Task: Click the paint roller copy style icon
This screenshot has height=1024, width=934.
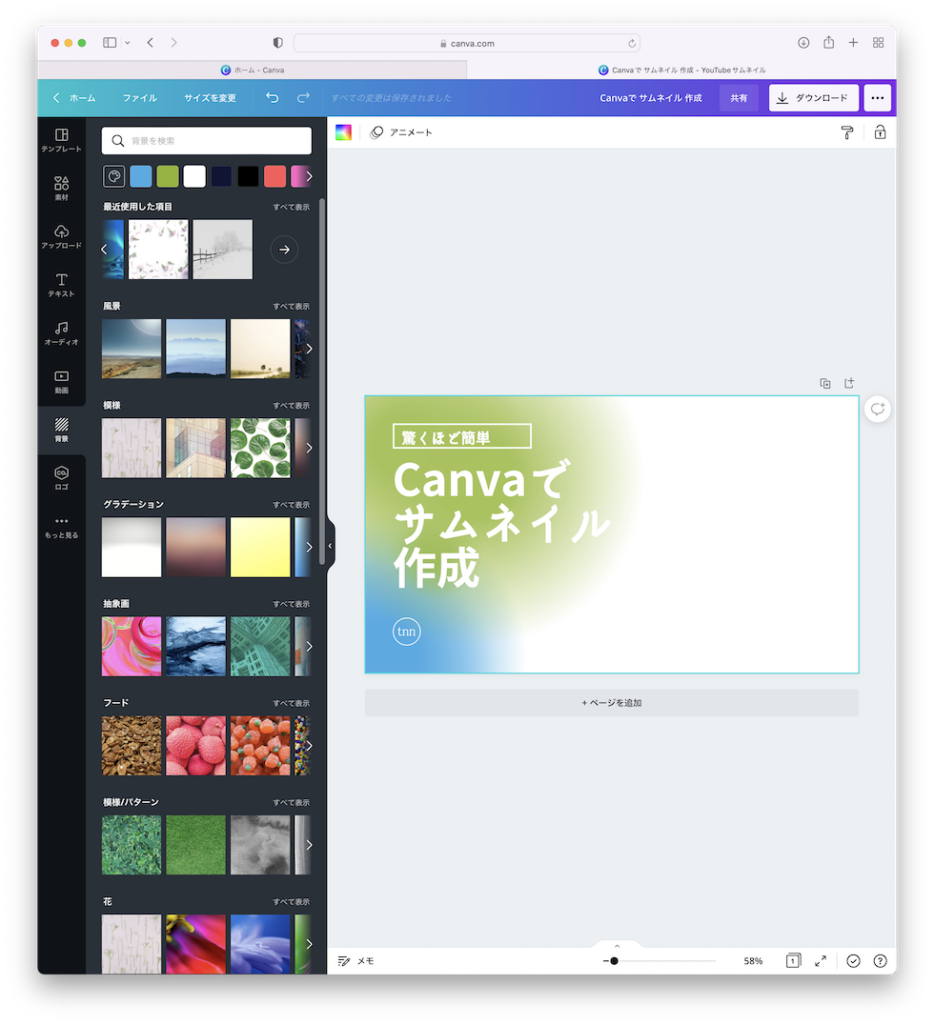Action: tap(847, 132)
